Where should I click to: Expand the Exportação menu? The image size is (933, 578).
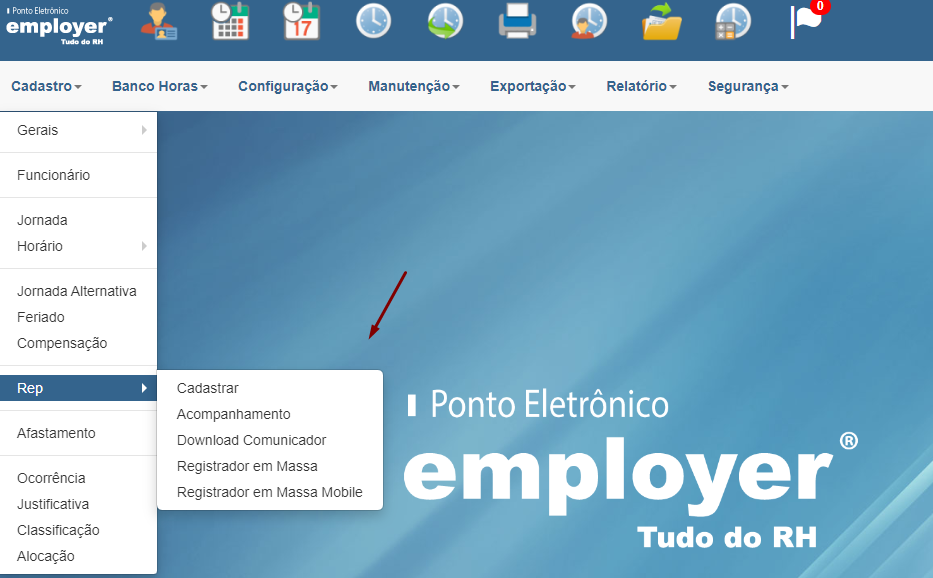click(x=533, y=86)
